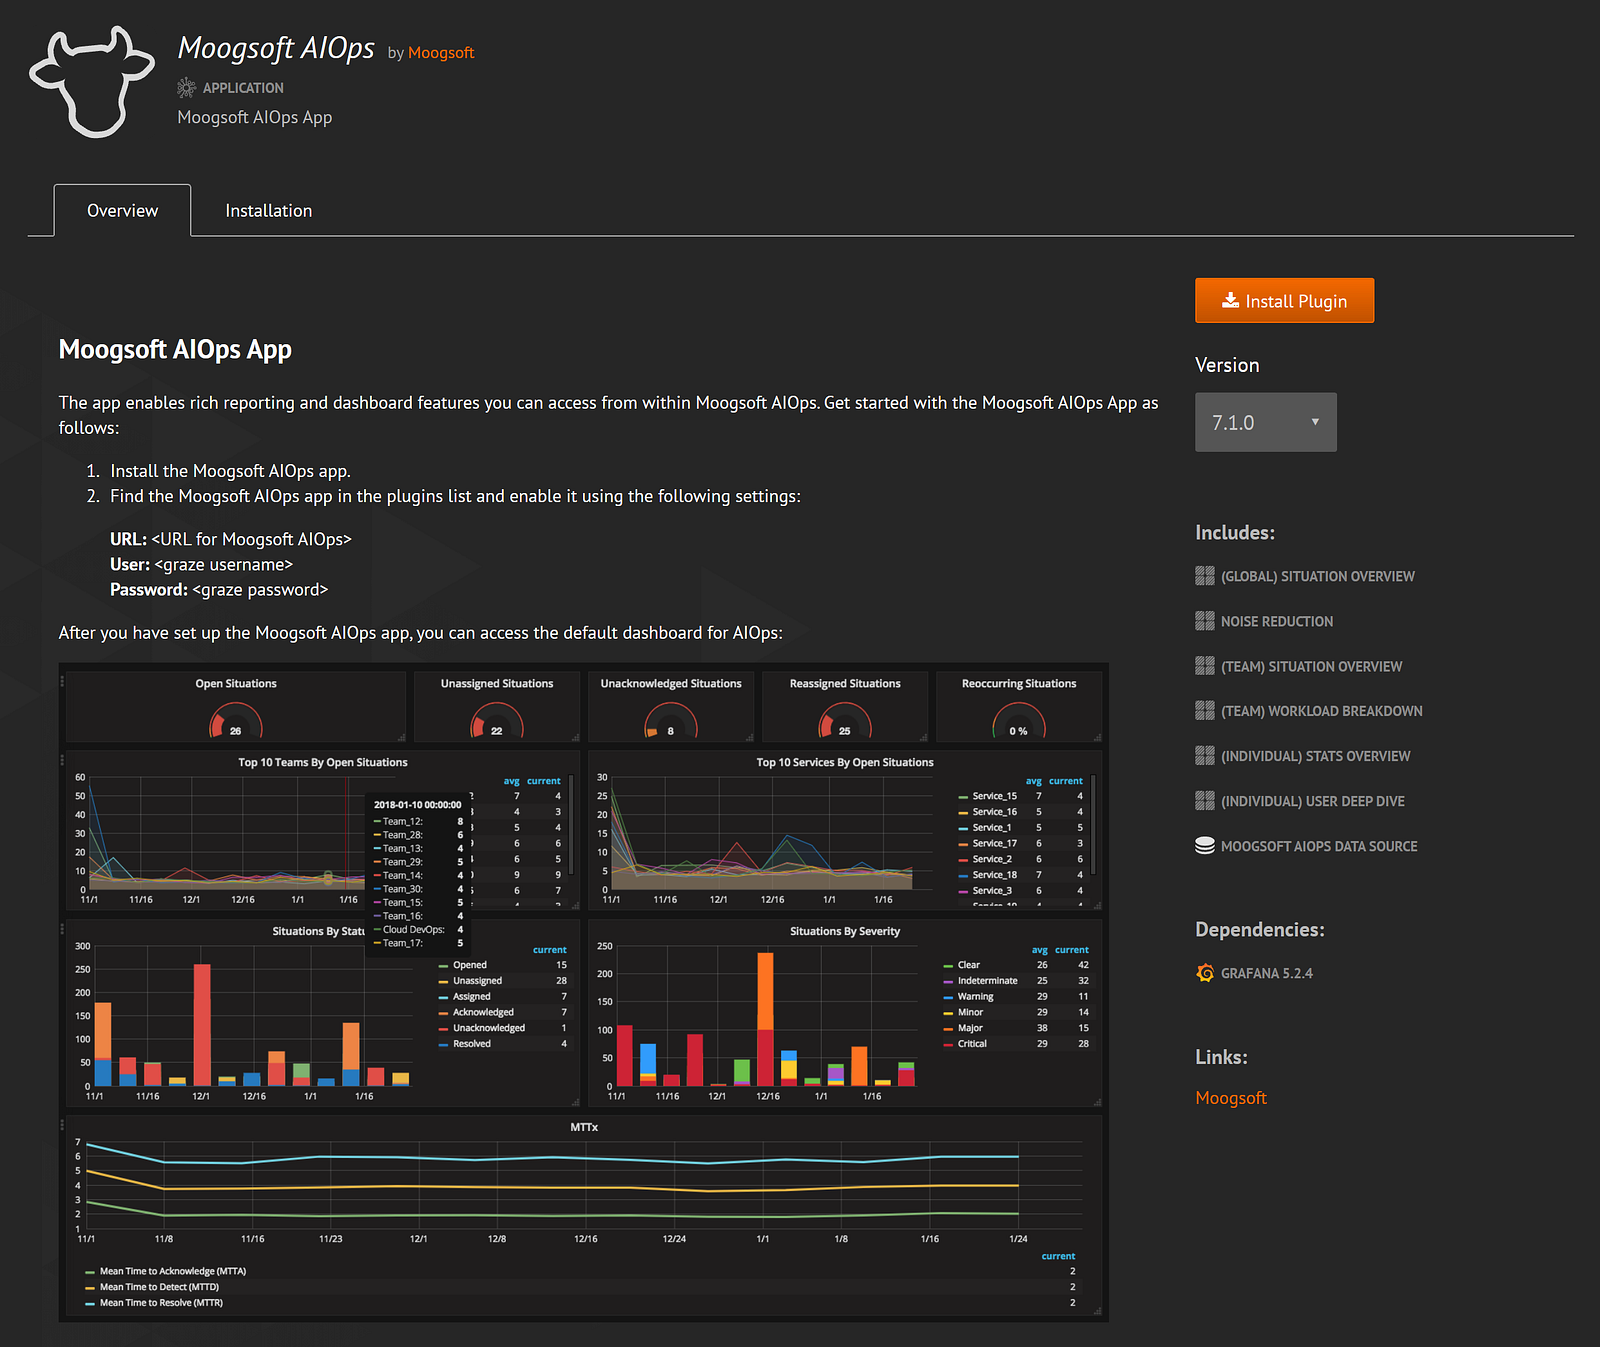Screen dimensions: 1600x1347
Task: Open the 7.1.0 version dropdown
Action: point(1265,422)
